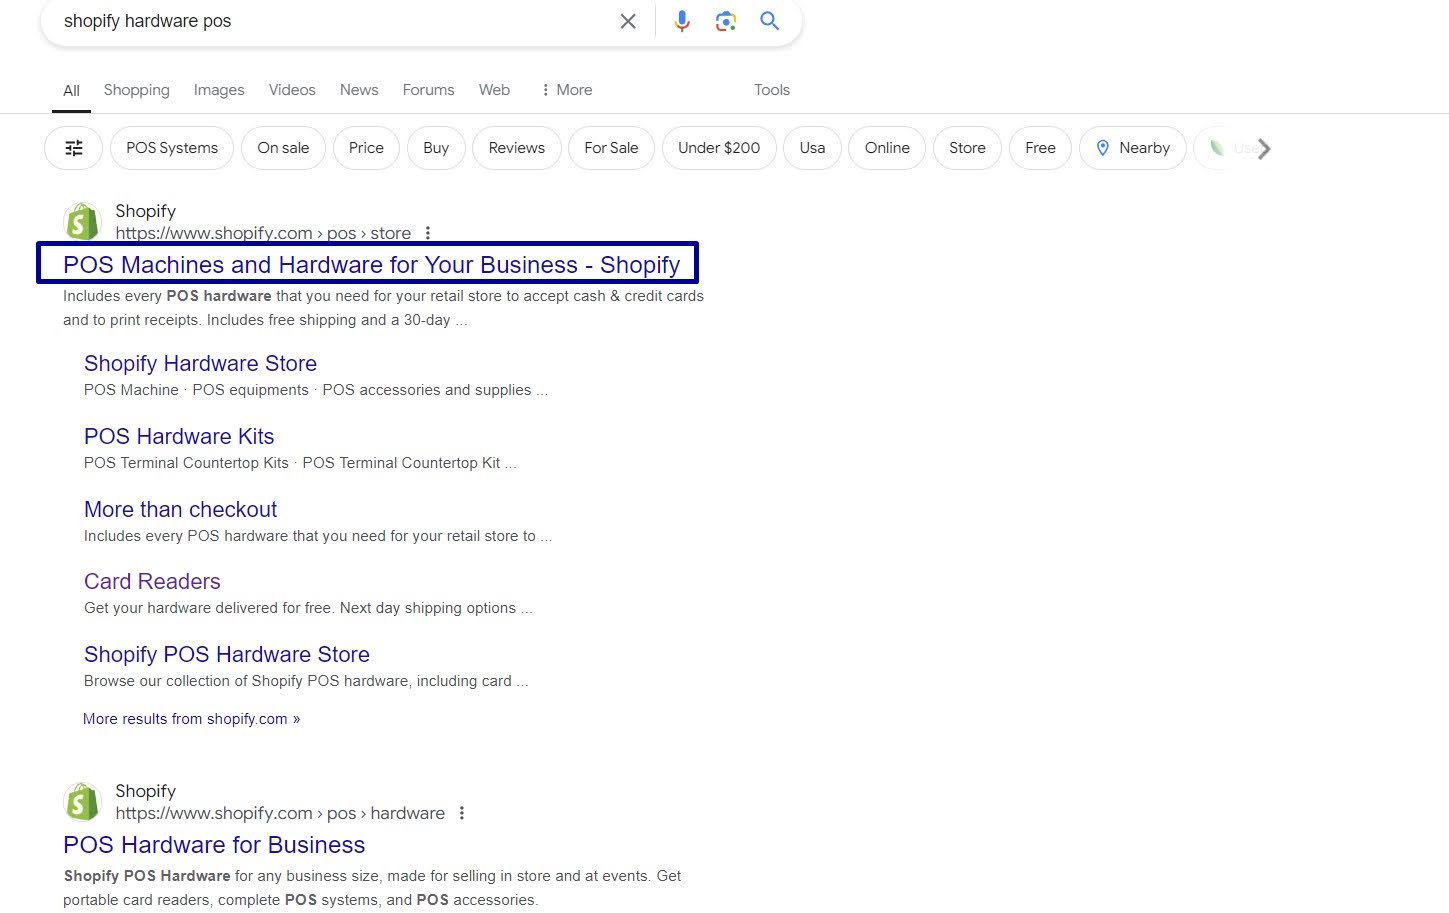1449x913 pixels.
Task: Click into the search query field
Action: click(x=335, y=21)
